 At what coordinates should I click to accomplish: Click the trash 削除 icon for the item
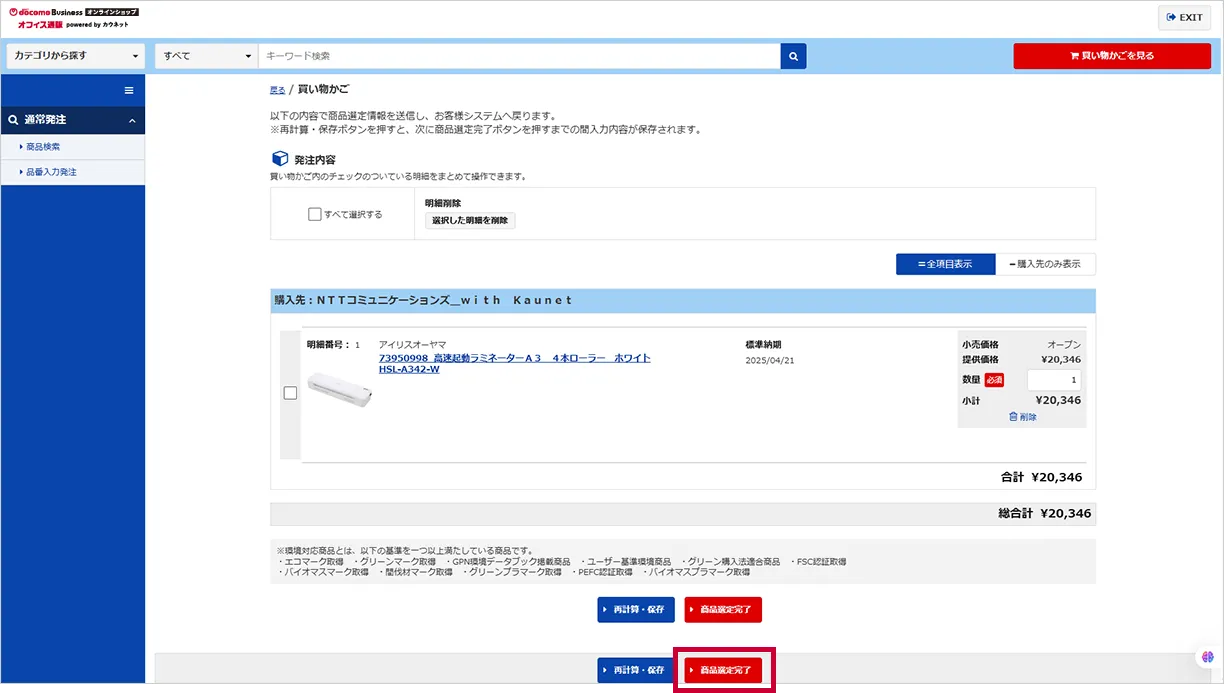(1013, 417)
